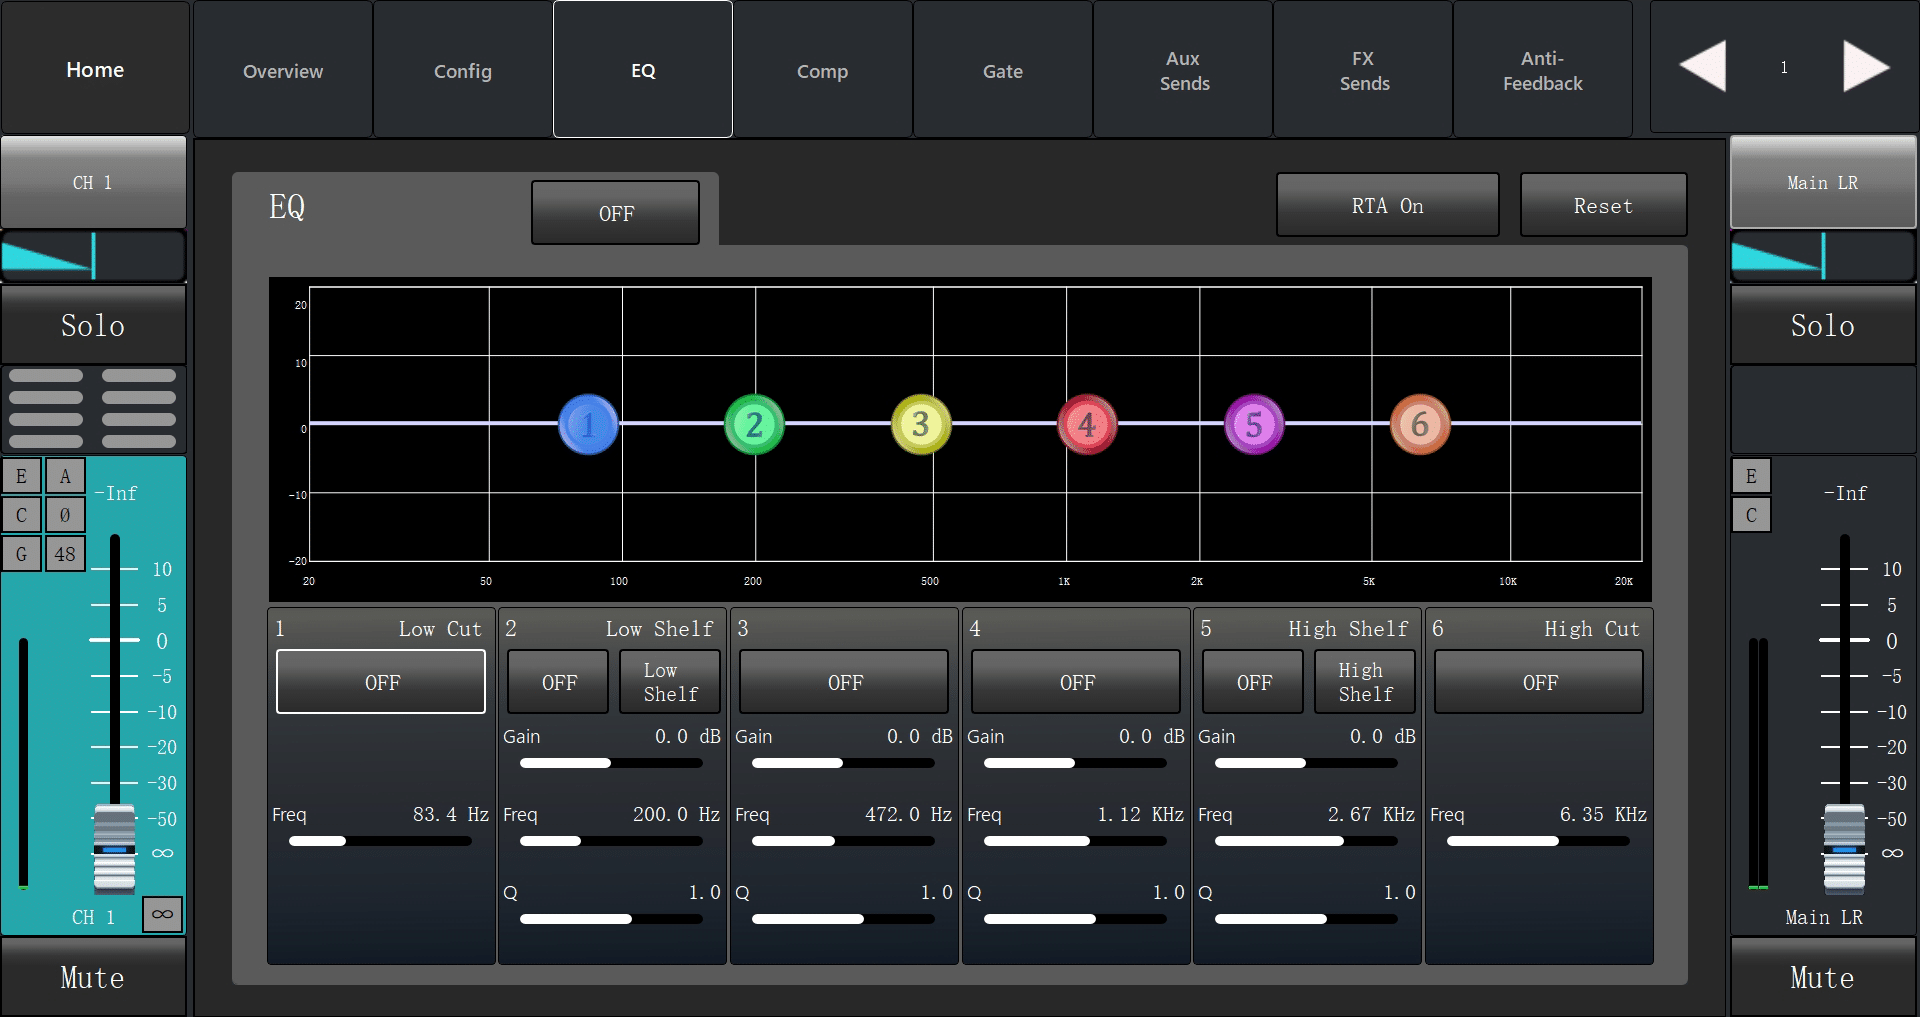The width and height of the screenshot is (1920, 1017).
Task: Enable the High Cut band 6 filter
Action: point(1538,682)
